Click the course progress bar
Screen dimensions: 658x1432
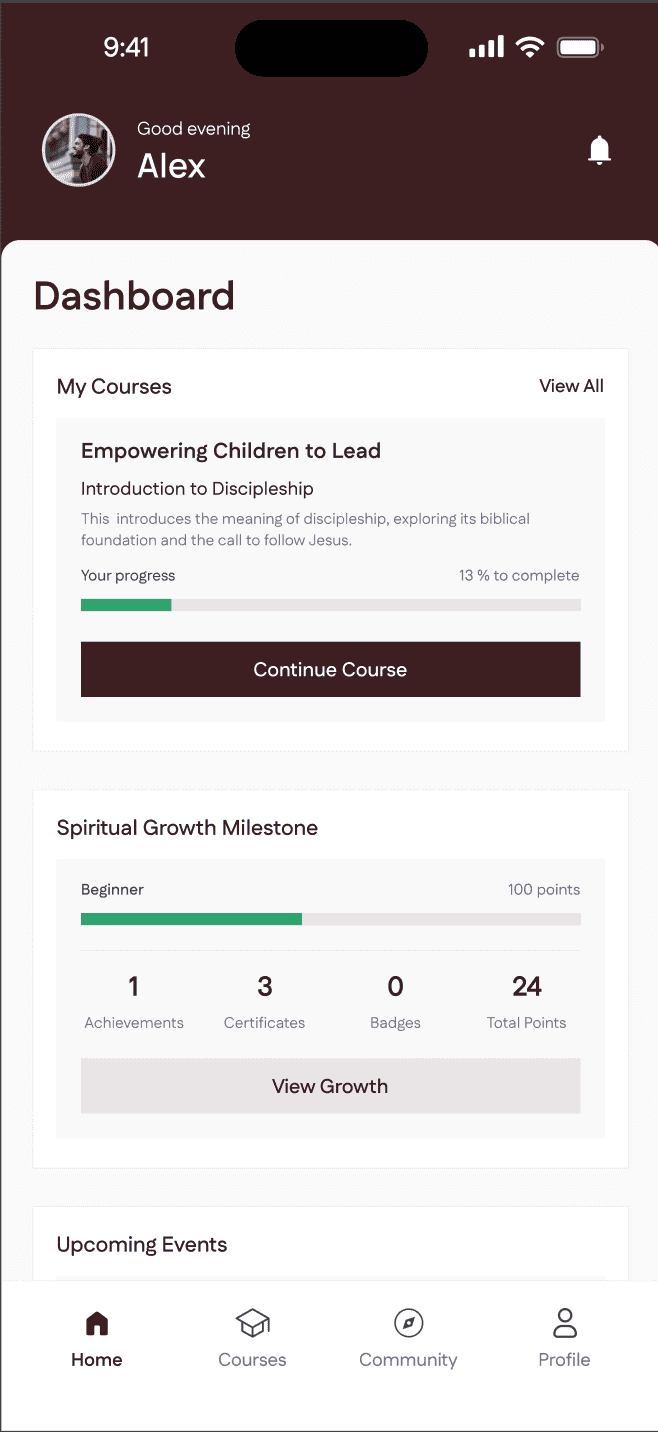(330, 605)
